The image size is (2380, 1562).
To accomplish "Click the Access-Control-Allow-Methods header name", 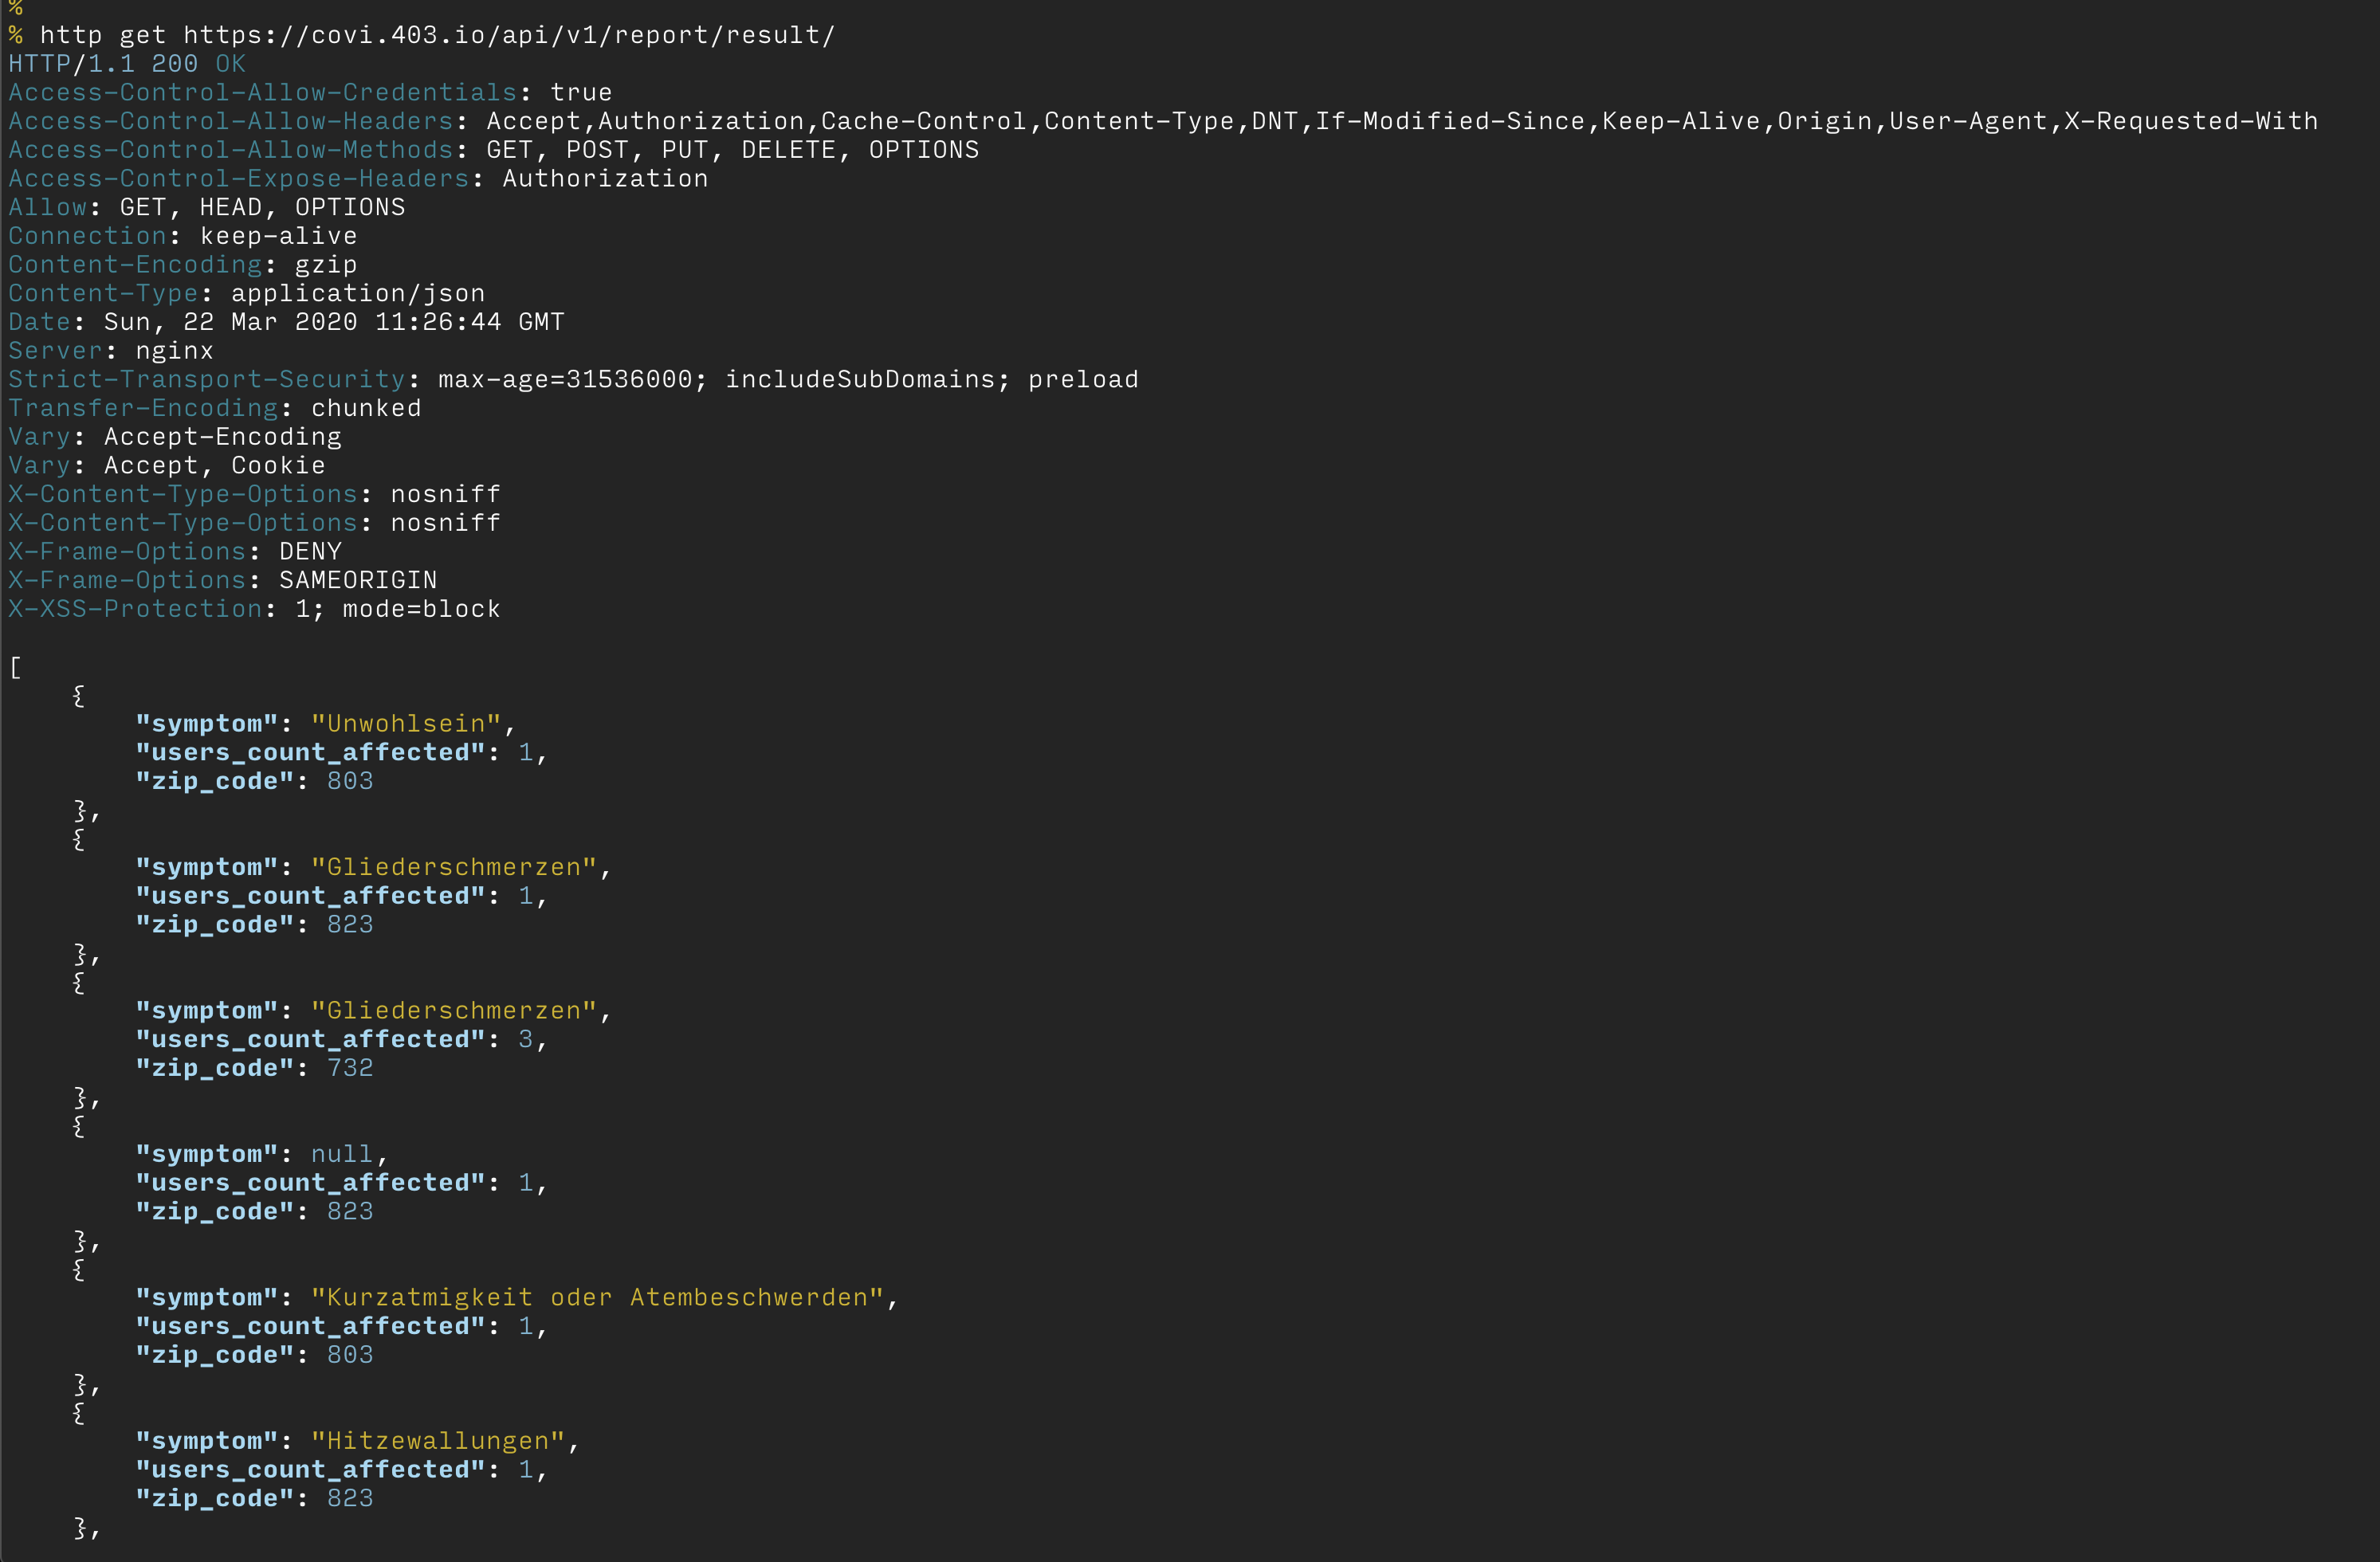I will 230,150.
